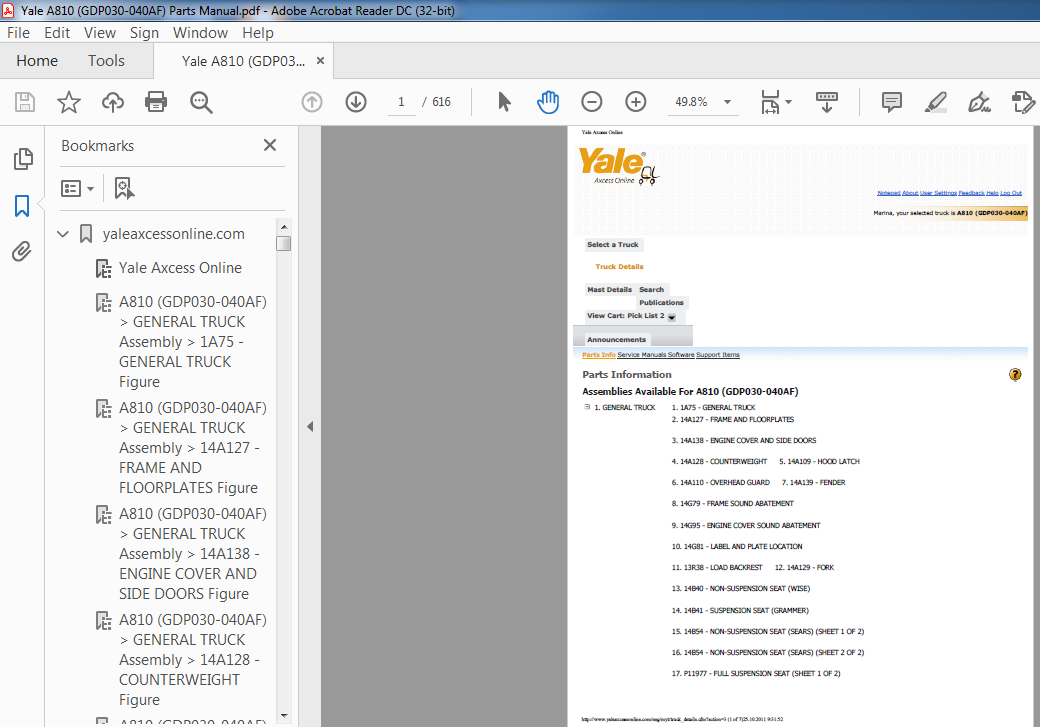
Task: Print the document with printer icon
Action: click(156, 102)
